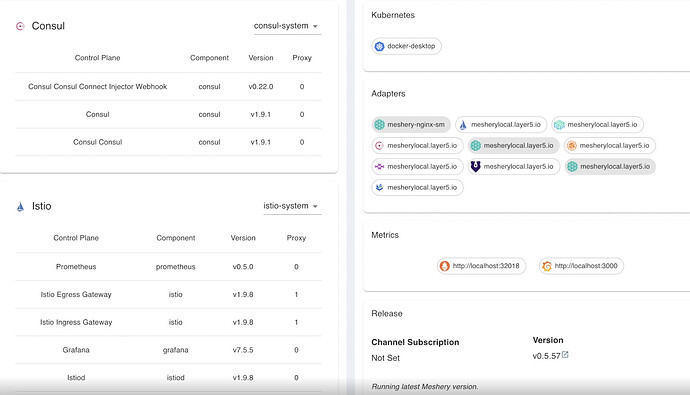Click the Istio Egress Gateway row
The height and width of the screenshot is (395, 690).
pos(169,294)
